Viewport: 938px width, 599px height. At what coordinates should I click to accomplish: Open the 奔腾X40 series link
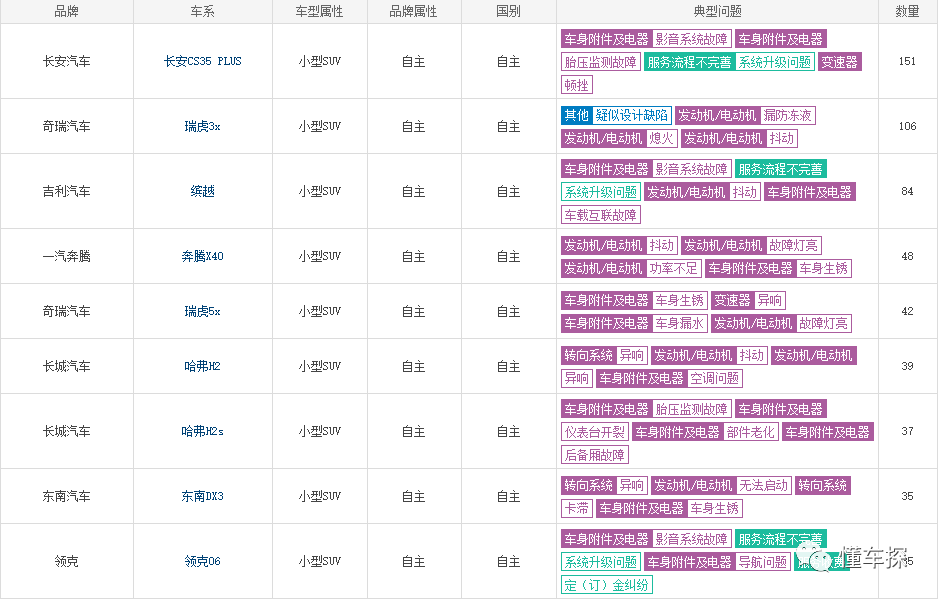202,256
